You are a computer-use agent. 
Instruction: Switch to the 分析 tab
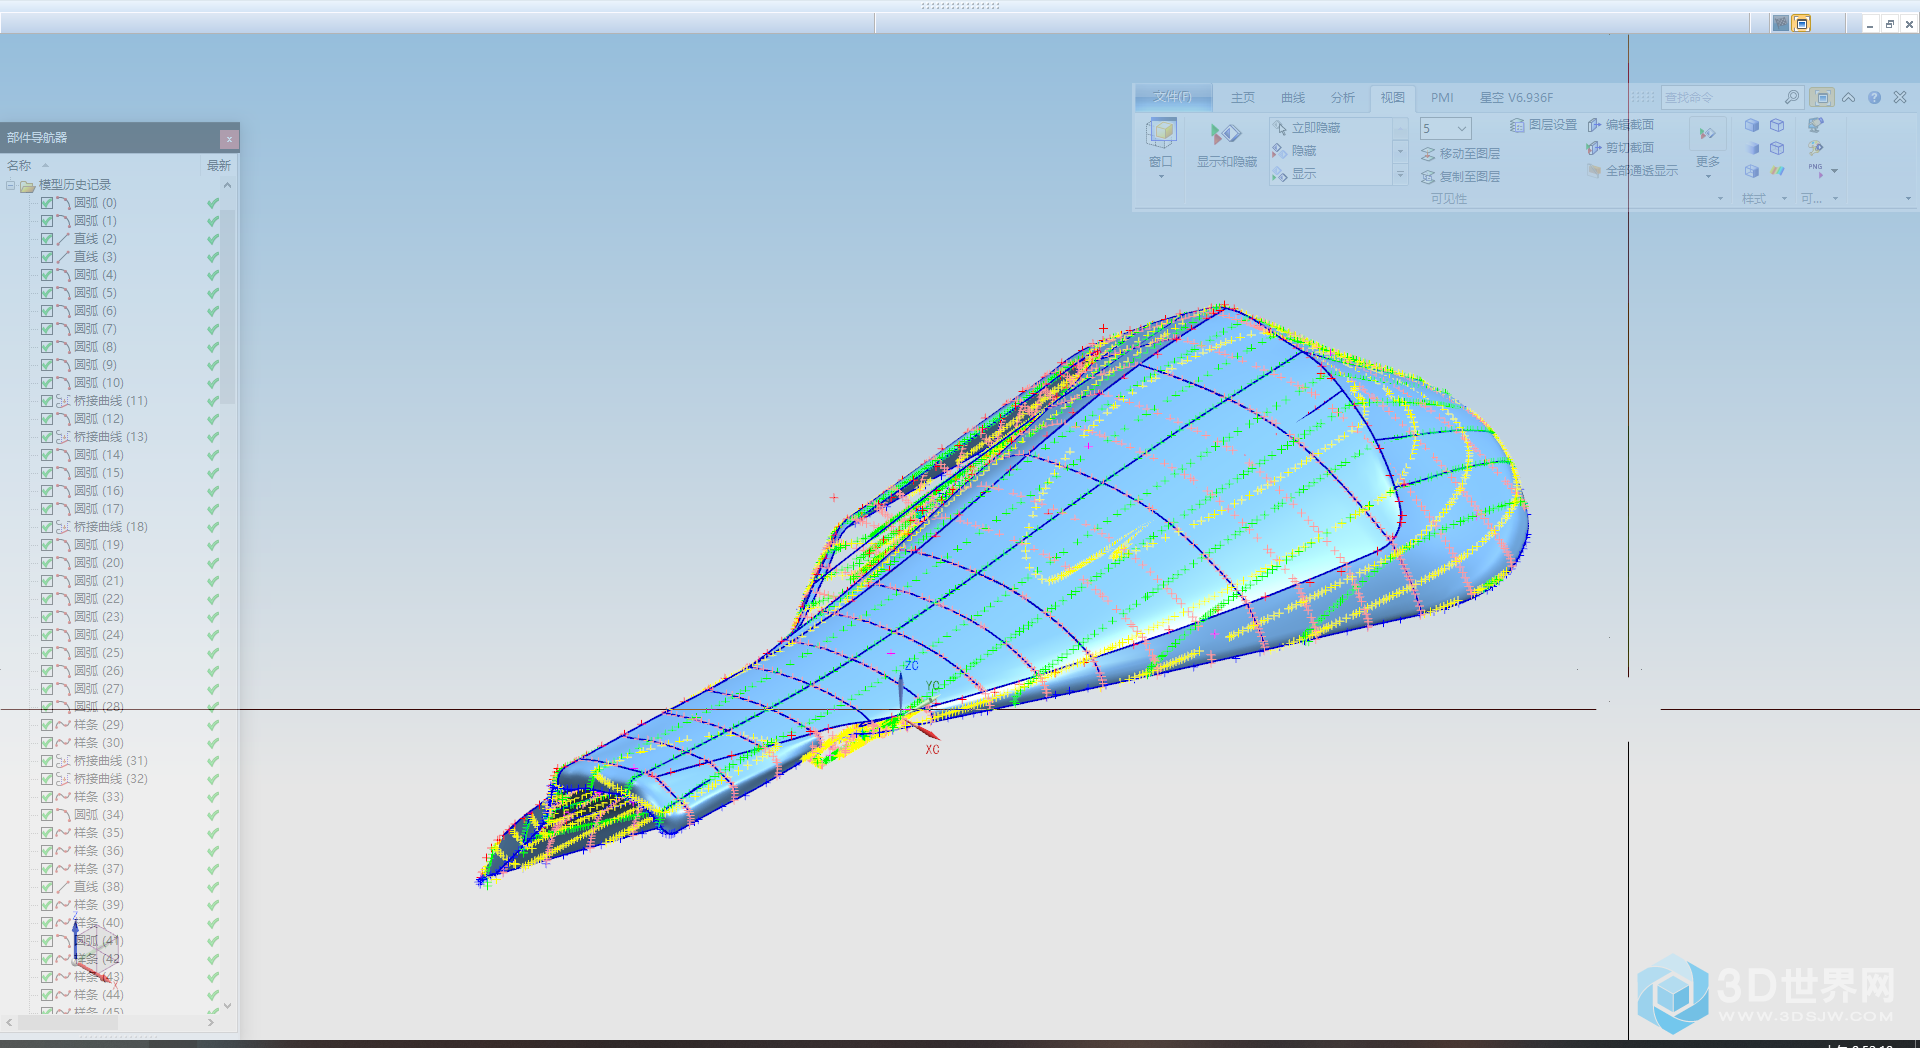(1343, 98)
